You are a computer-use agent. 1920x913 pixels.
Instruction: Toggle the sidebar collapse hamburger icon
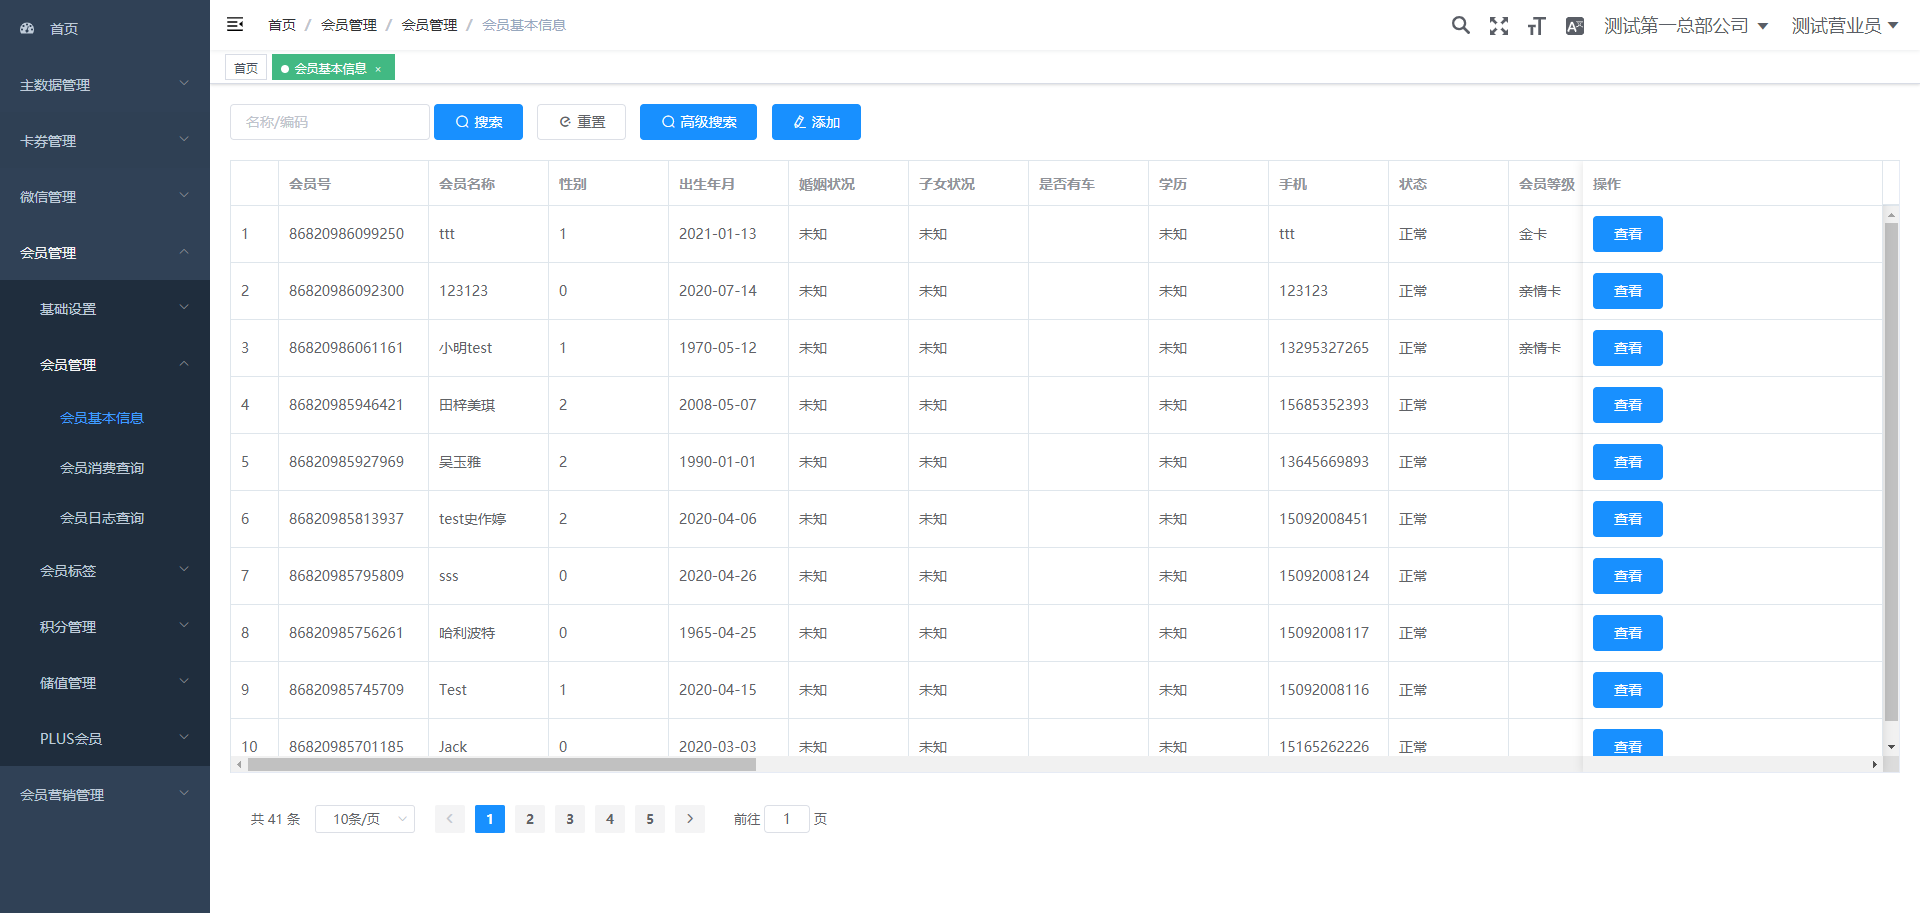[x=235, y=24]
